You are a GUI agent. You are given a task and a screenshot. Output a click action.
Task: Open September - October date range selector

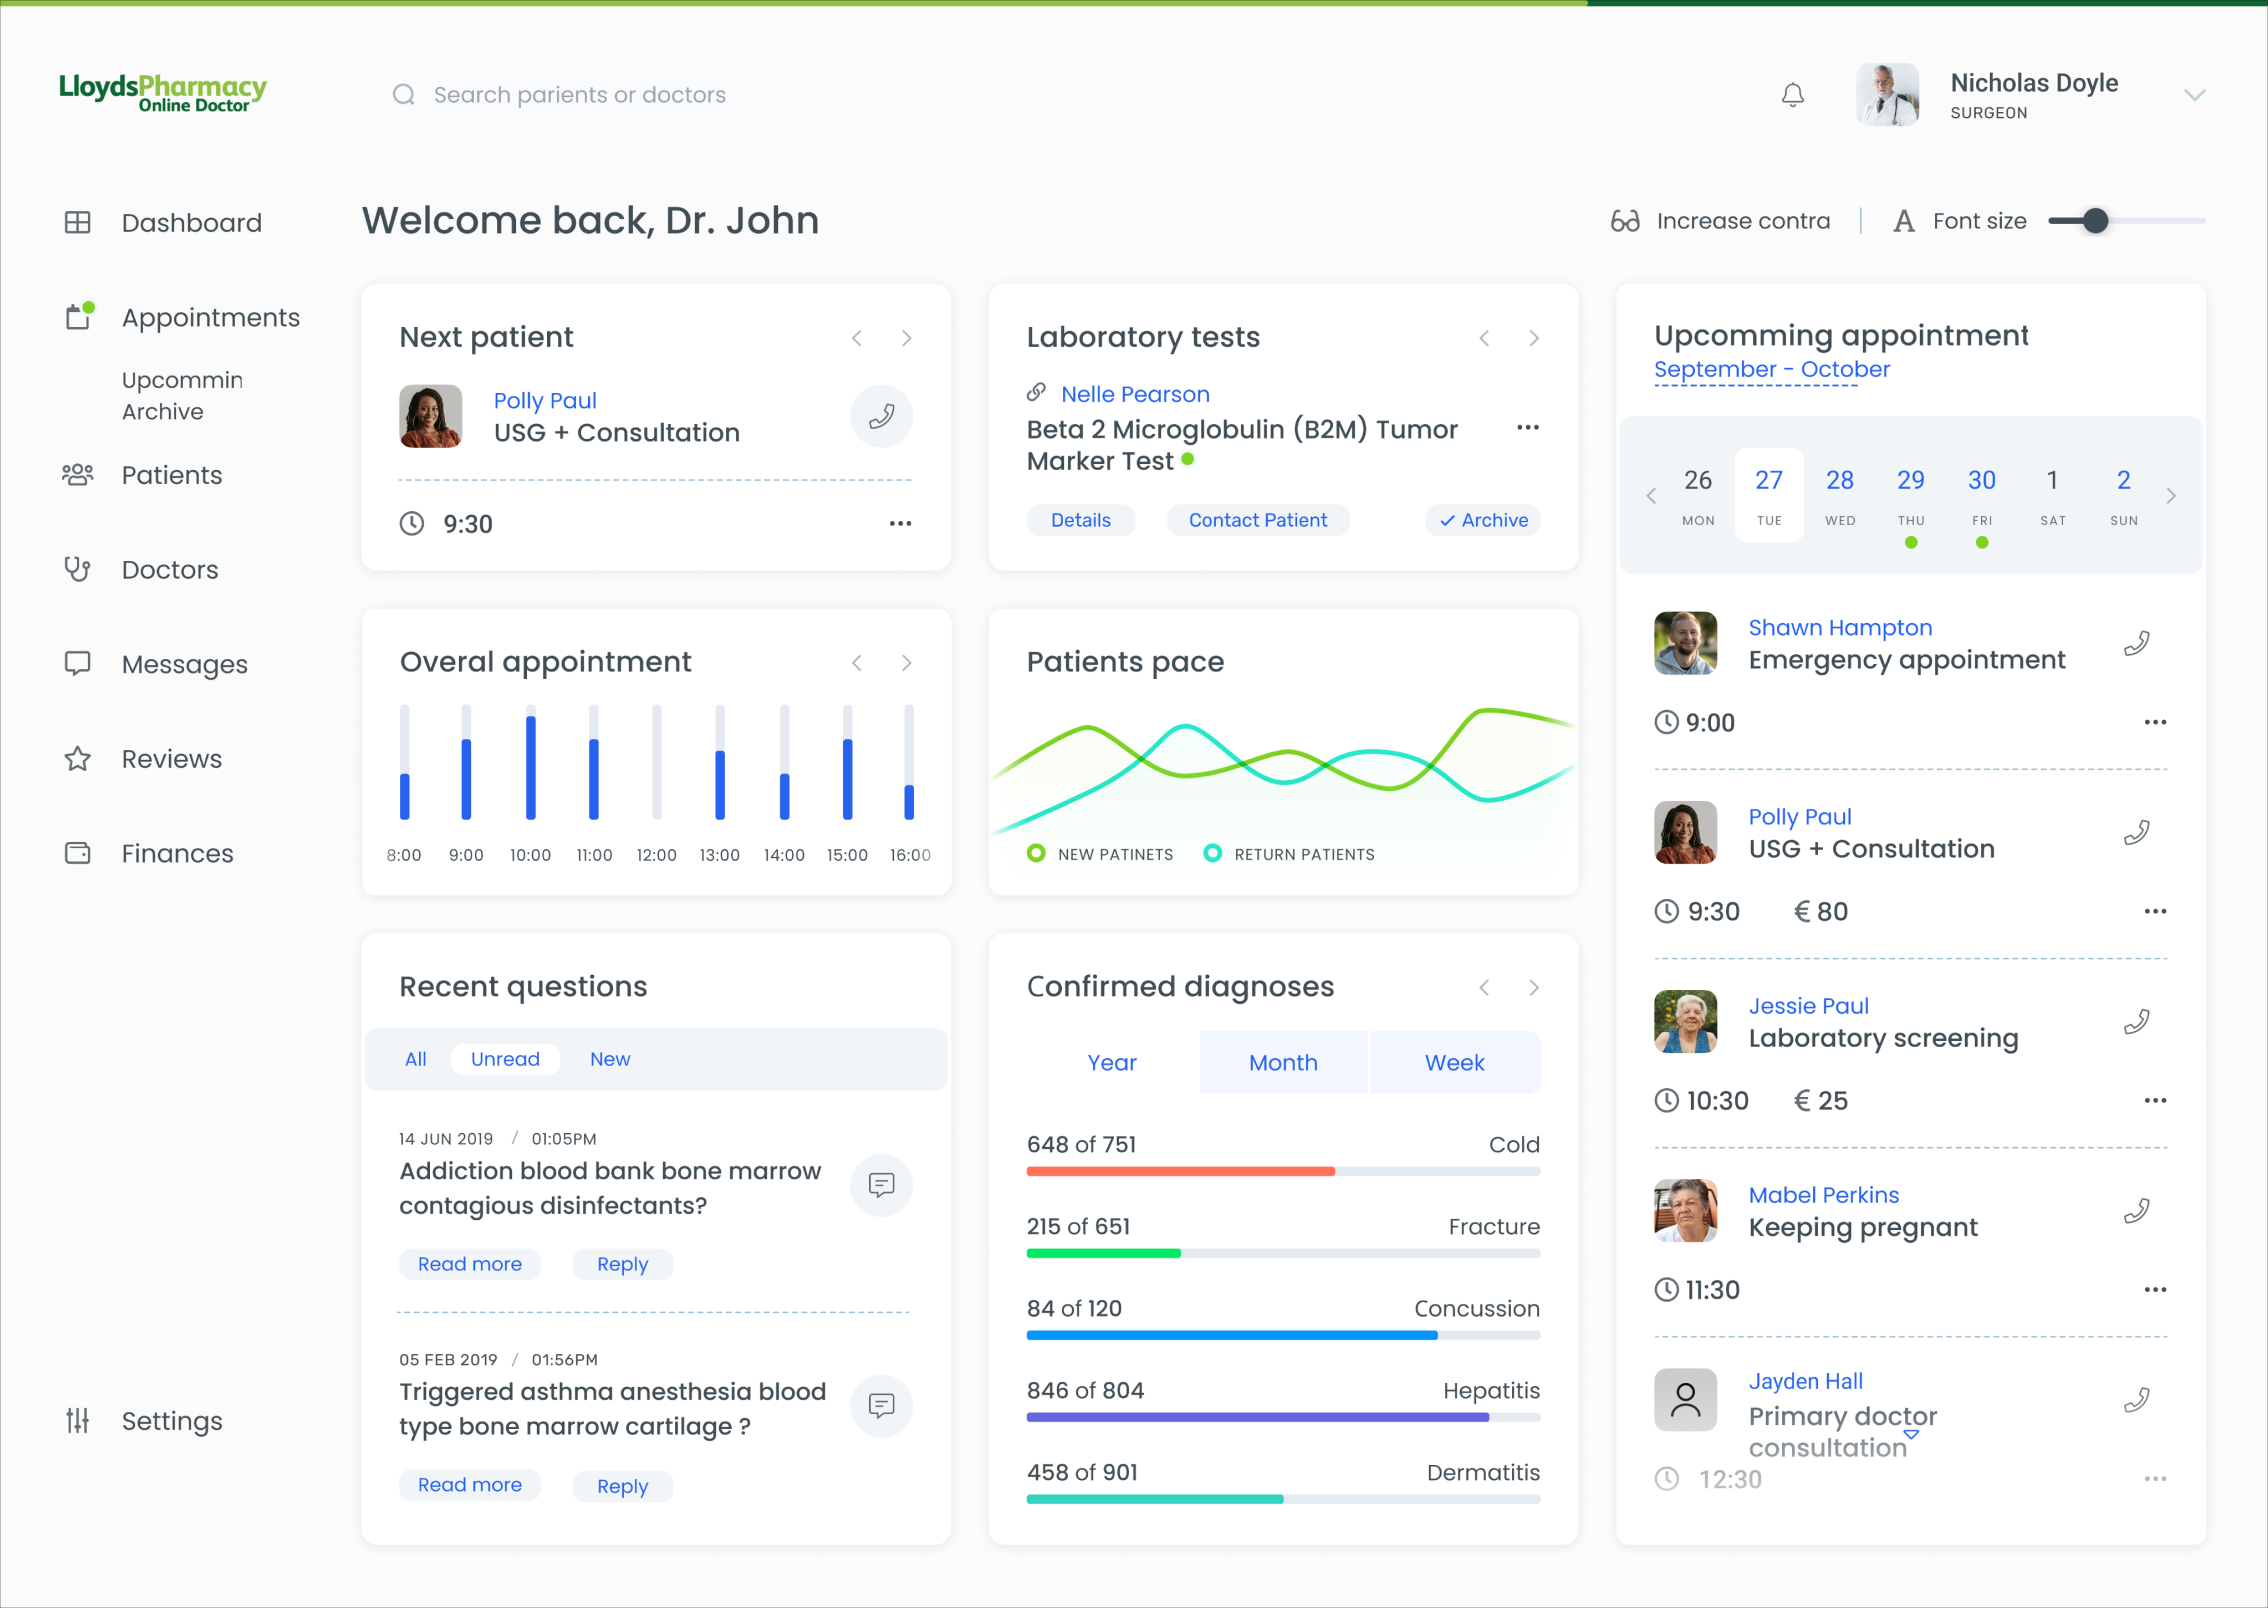click(x=1771, y=370)
